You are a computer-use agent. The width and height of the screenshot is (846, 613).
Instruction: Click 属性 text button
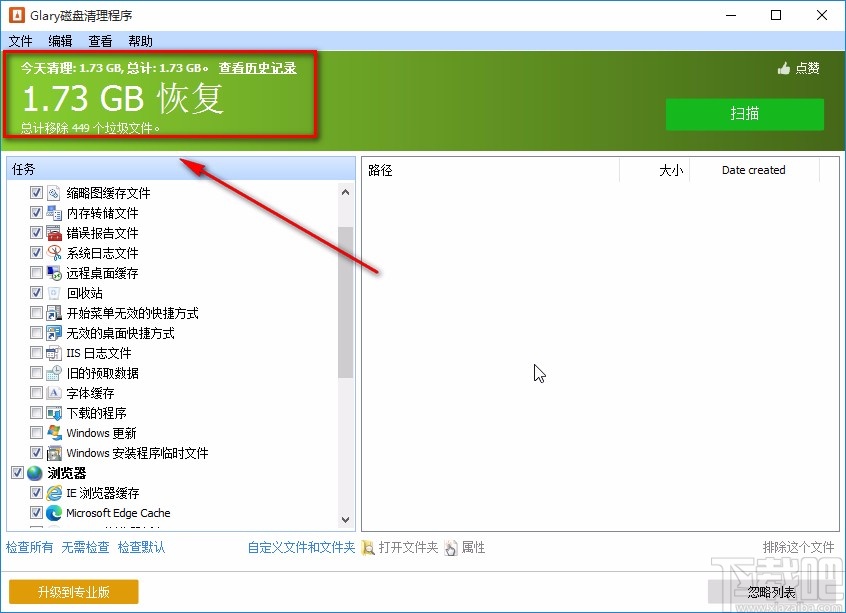pyautogui.click(x=473, y=547)
